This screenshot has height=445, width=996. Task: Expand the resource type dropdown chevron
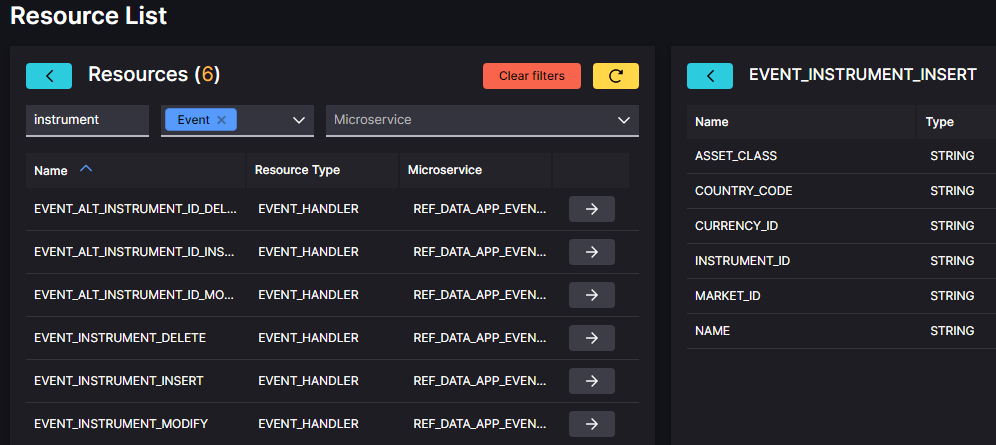click(x=299, y=120)
